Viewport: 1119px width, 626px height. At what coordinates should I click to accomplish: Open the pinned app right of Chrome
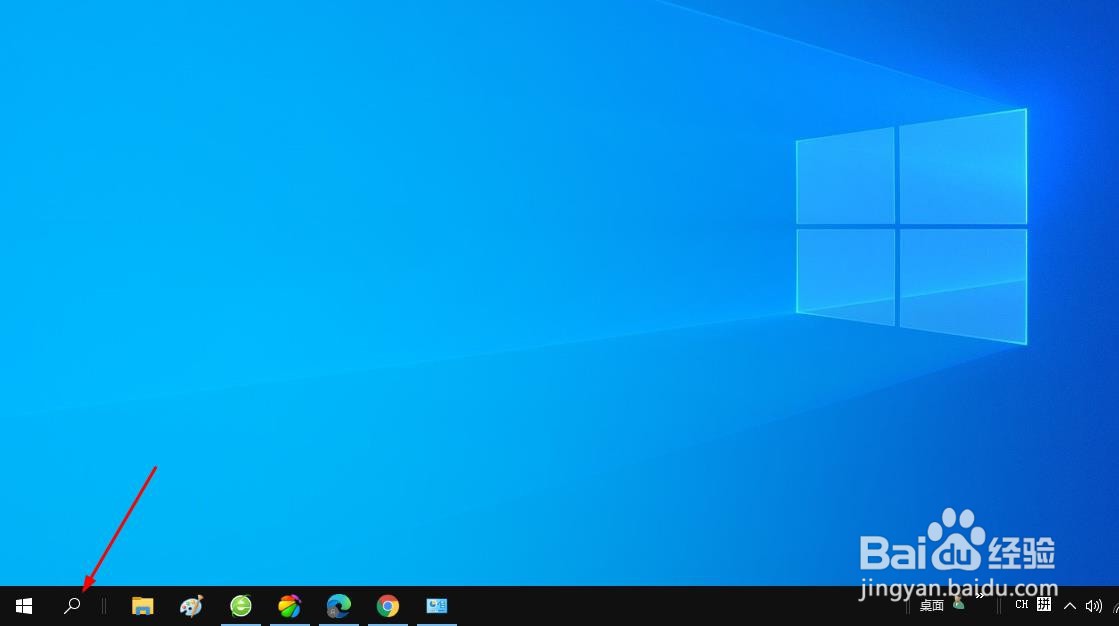point(437,605)
